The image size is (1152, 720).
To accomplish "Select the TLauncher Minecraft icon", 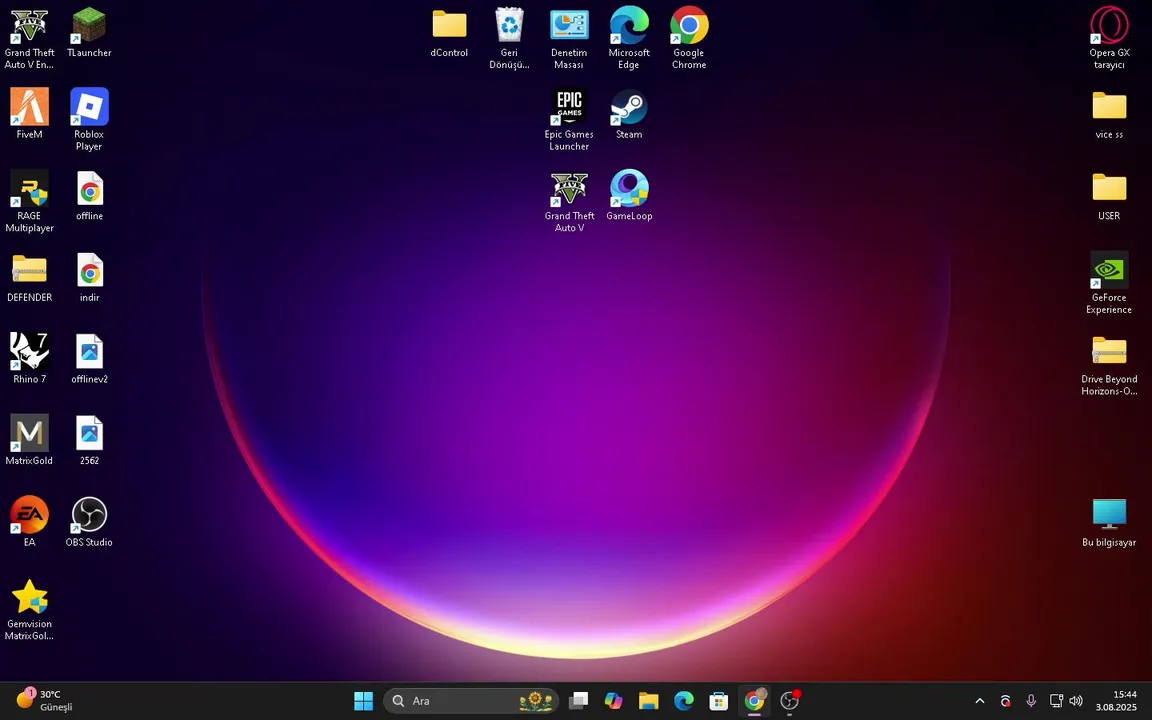I will pos(89,32).
